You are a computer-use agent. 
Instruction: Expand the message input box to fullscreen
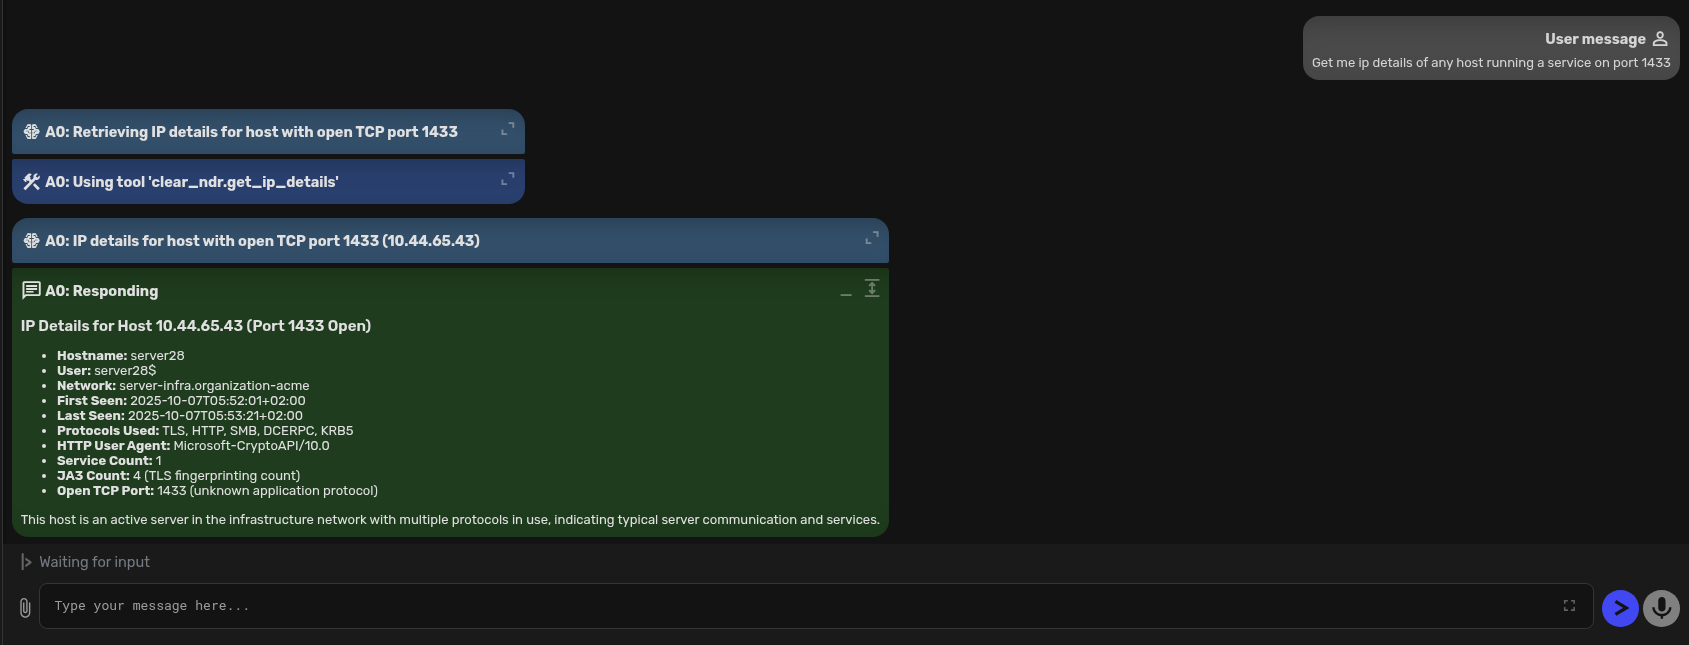point(1569,606)
